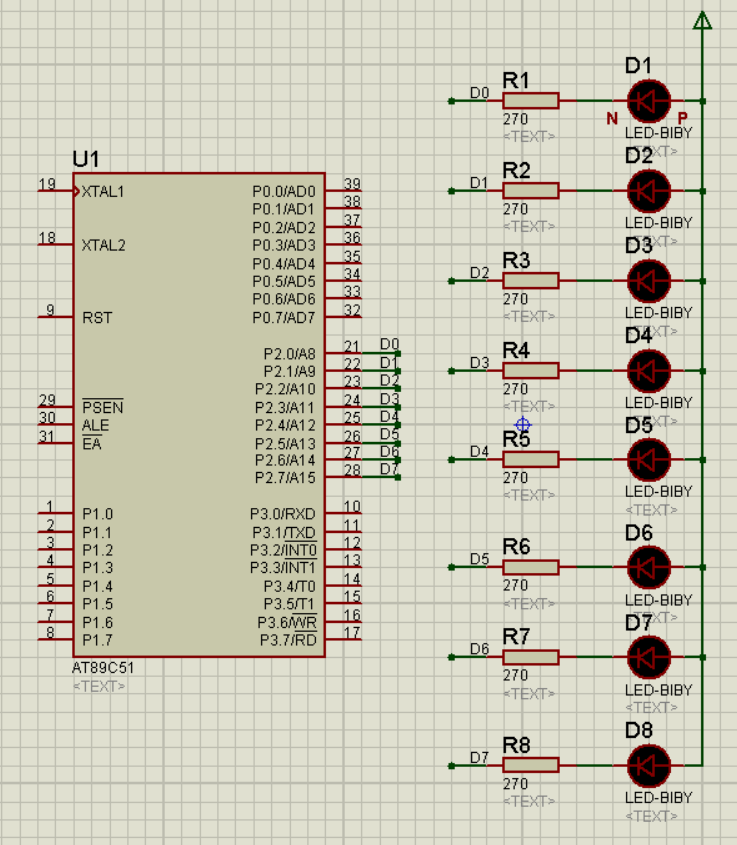Select LED D2 symbol
The width and height of the screenshot is (737, 845).
click(x=649, y=191)
